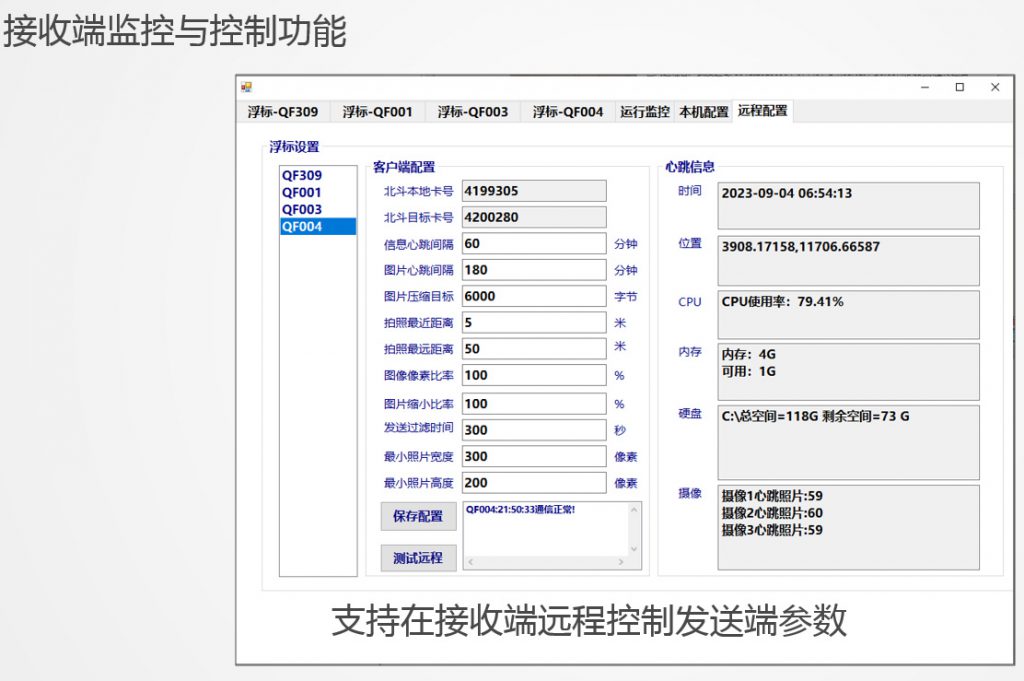Click the 信息心跳间隔 input field
This screenshot has width=1024, height=681.
533,244
